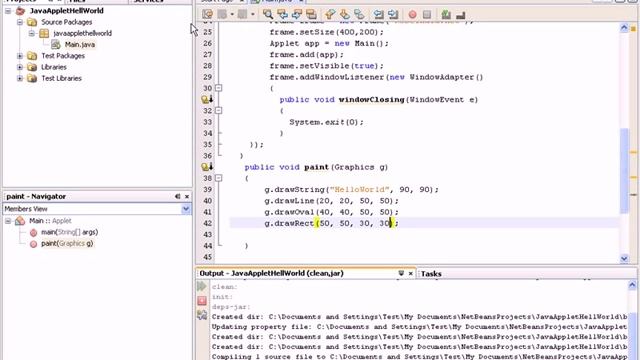The width and height of the screenshot is (640, 360).
Task: Close the paint - Navigator panel
Action: [187, 196]
